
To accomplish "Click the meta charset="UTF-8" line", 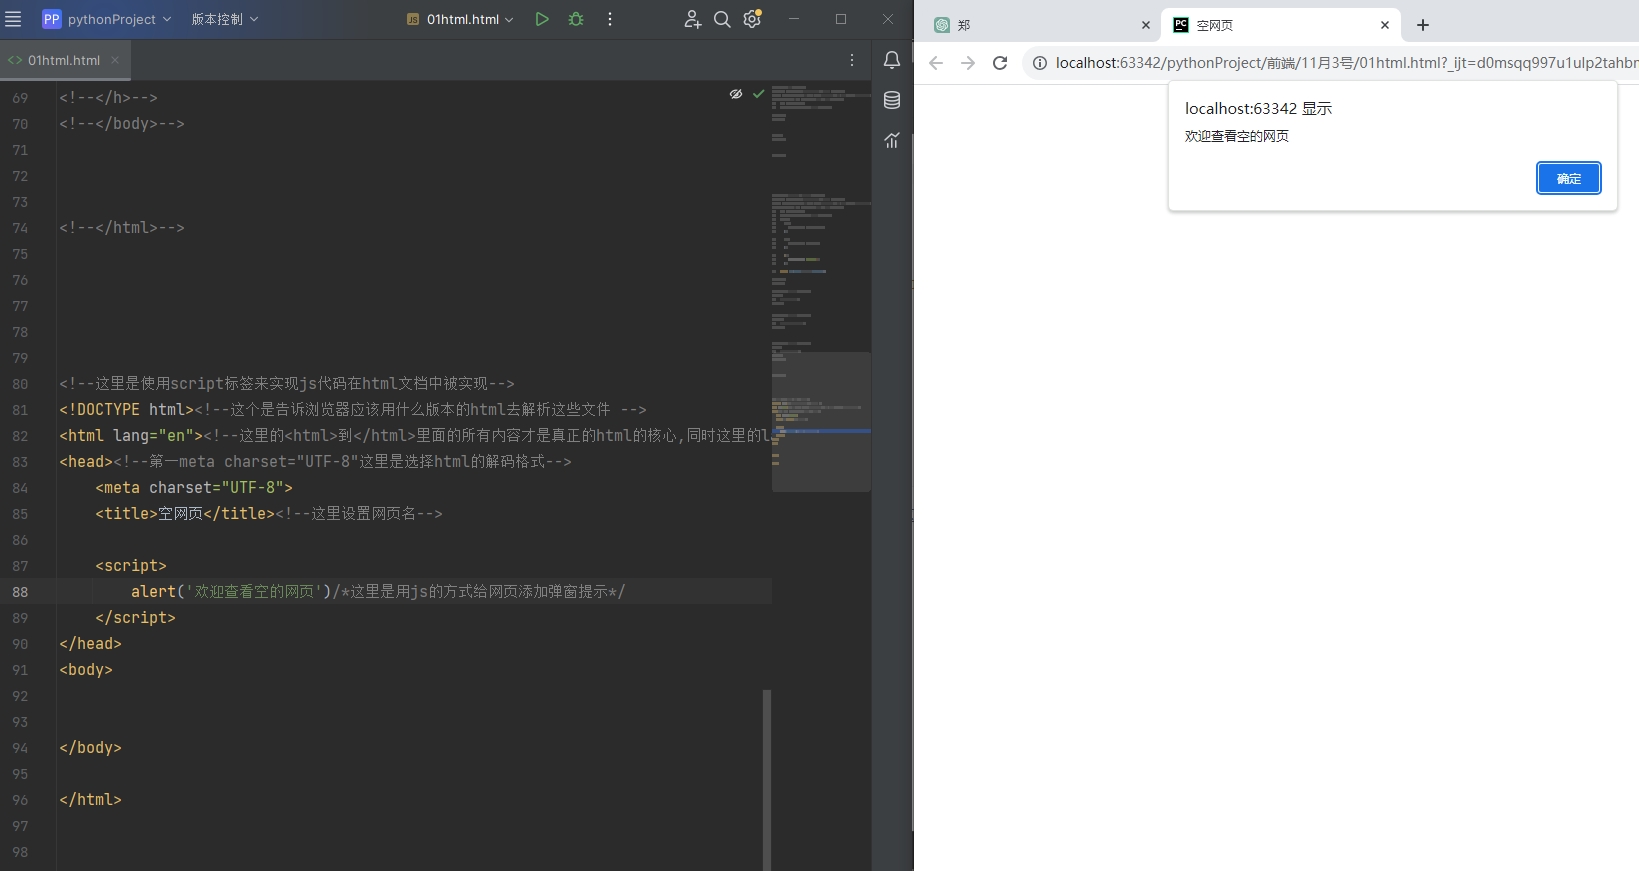I will point(194,488).
